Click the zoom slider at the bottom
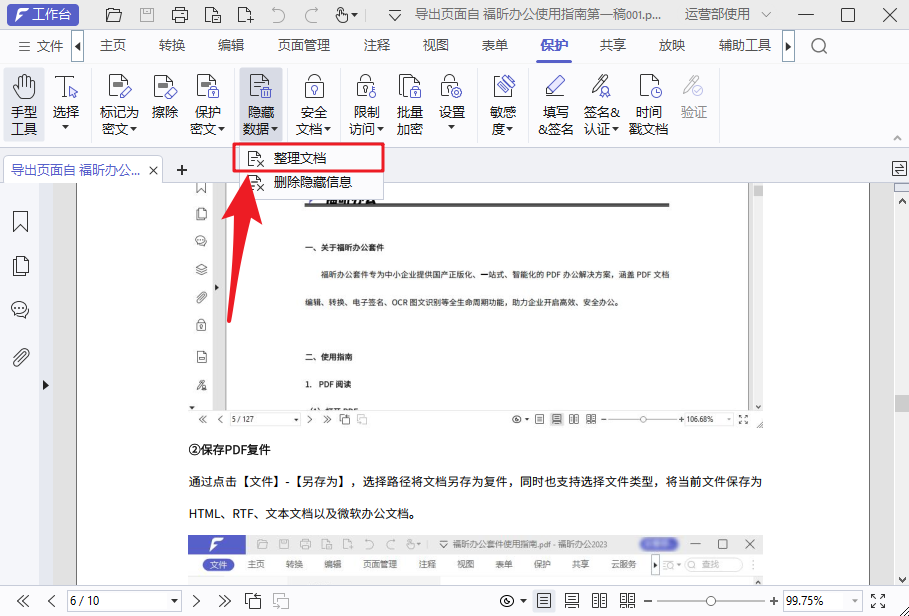Image resolution: width=909 pixels, height=616 pixels. tap(712, 601)
